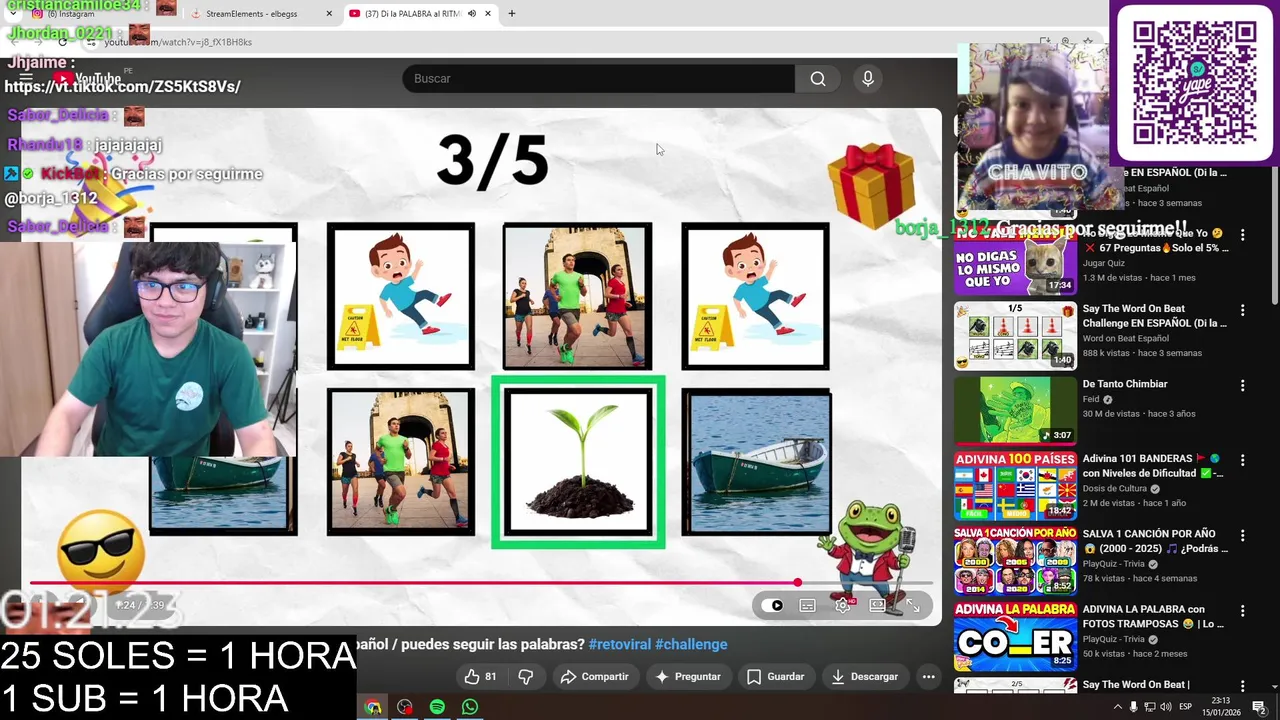Switch player to theater mode
Image resolution: width=1280 pixels, height=720 pixels.
point(878,605)
